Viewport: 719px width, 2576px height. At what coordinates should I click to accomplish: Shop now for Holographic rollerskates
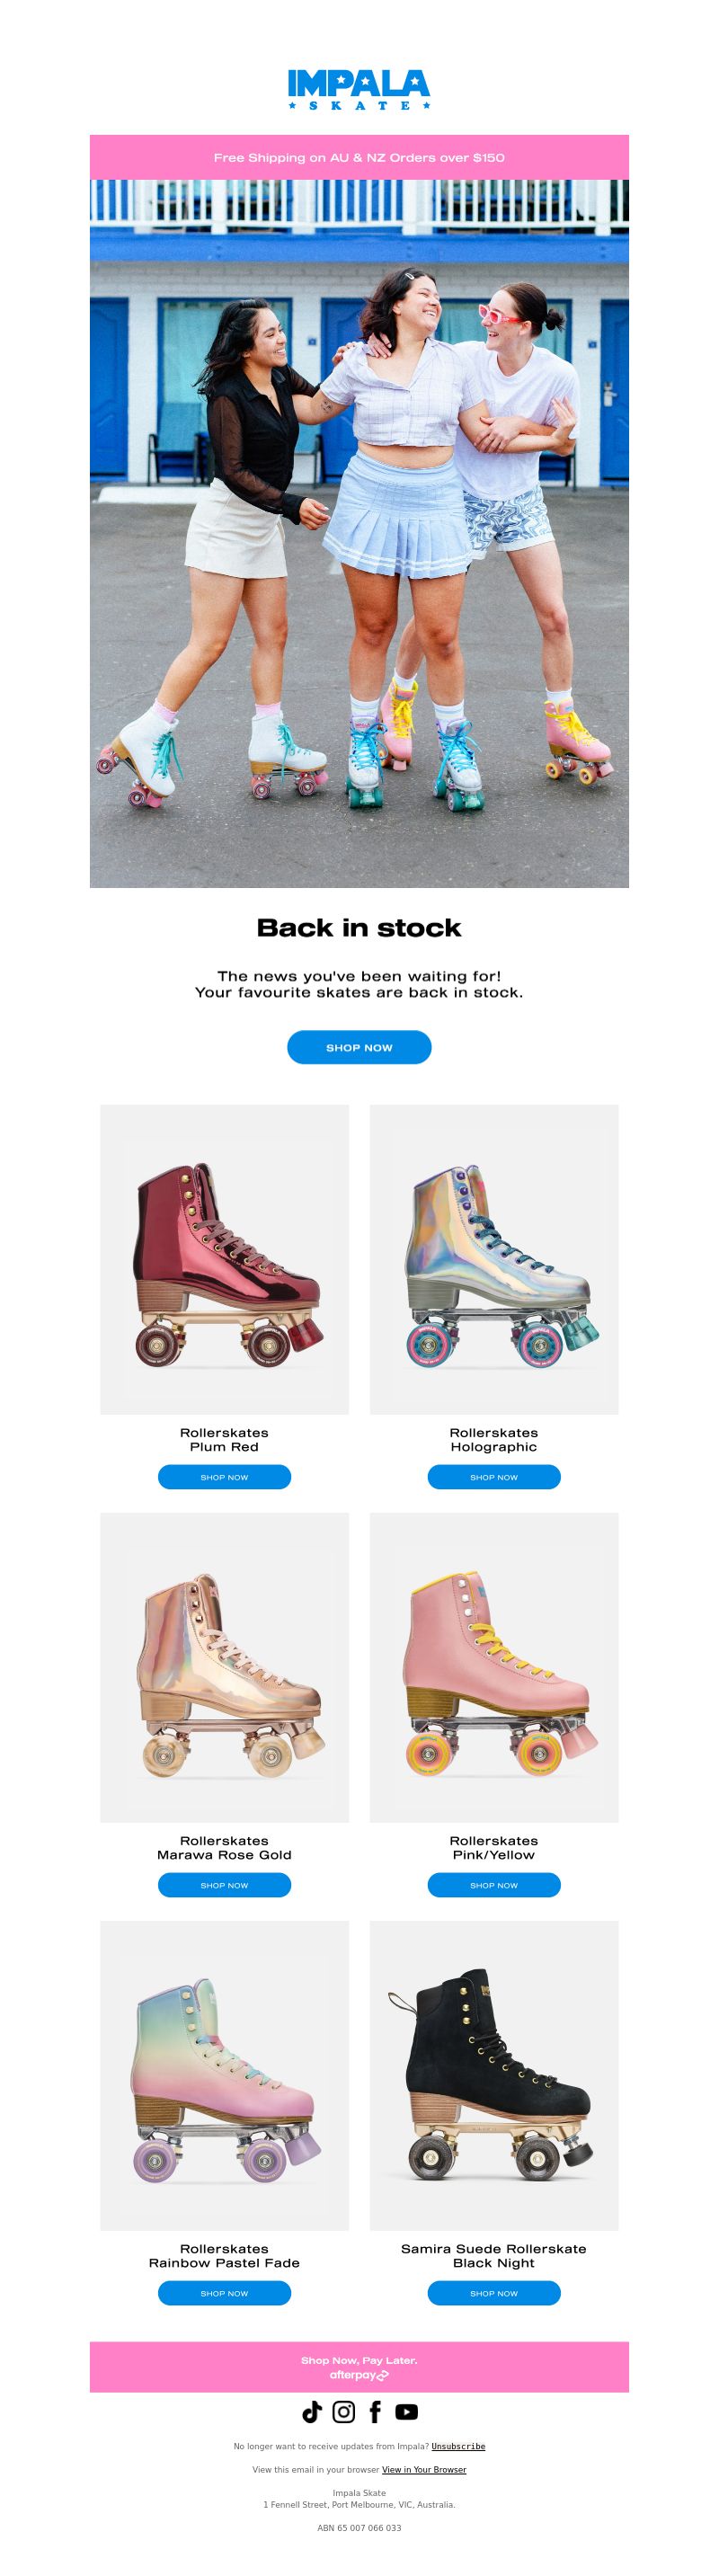pos(494,1477)
